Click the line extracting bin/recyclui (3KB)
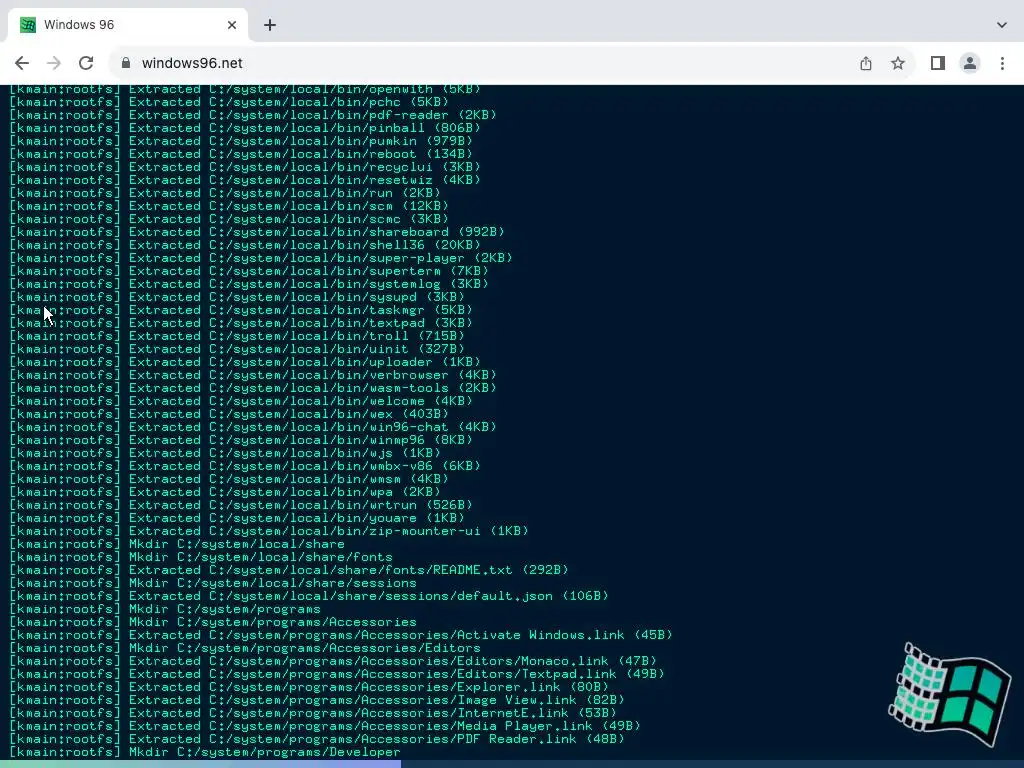Viewport: 1024px width, 768px height. (244, 167)
